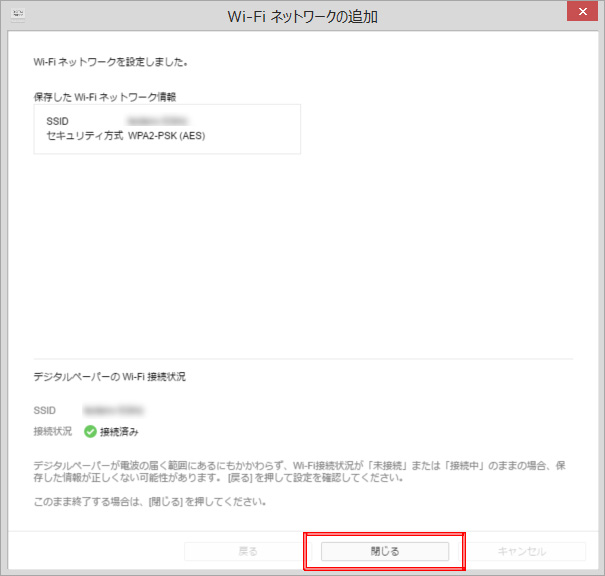Click the このまま終了する場合は instruction line
605x576 pixels.
click(x=150, y=502)
